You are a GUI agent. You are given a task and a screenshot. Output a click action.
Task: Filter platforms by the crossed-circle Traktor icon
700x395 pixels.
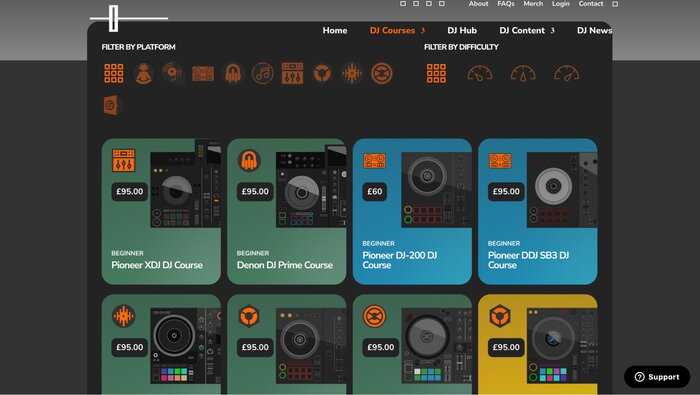tap(382, 74)
